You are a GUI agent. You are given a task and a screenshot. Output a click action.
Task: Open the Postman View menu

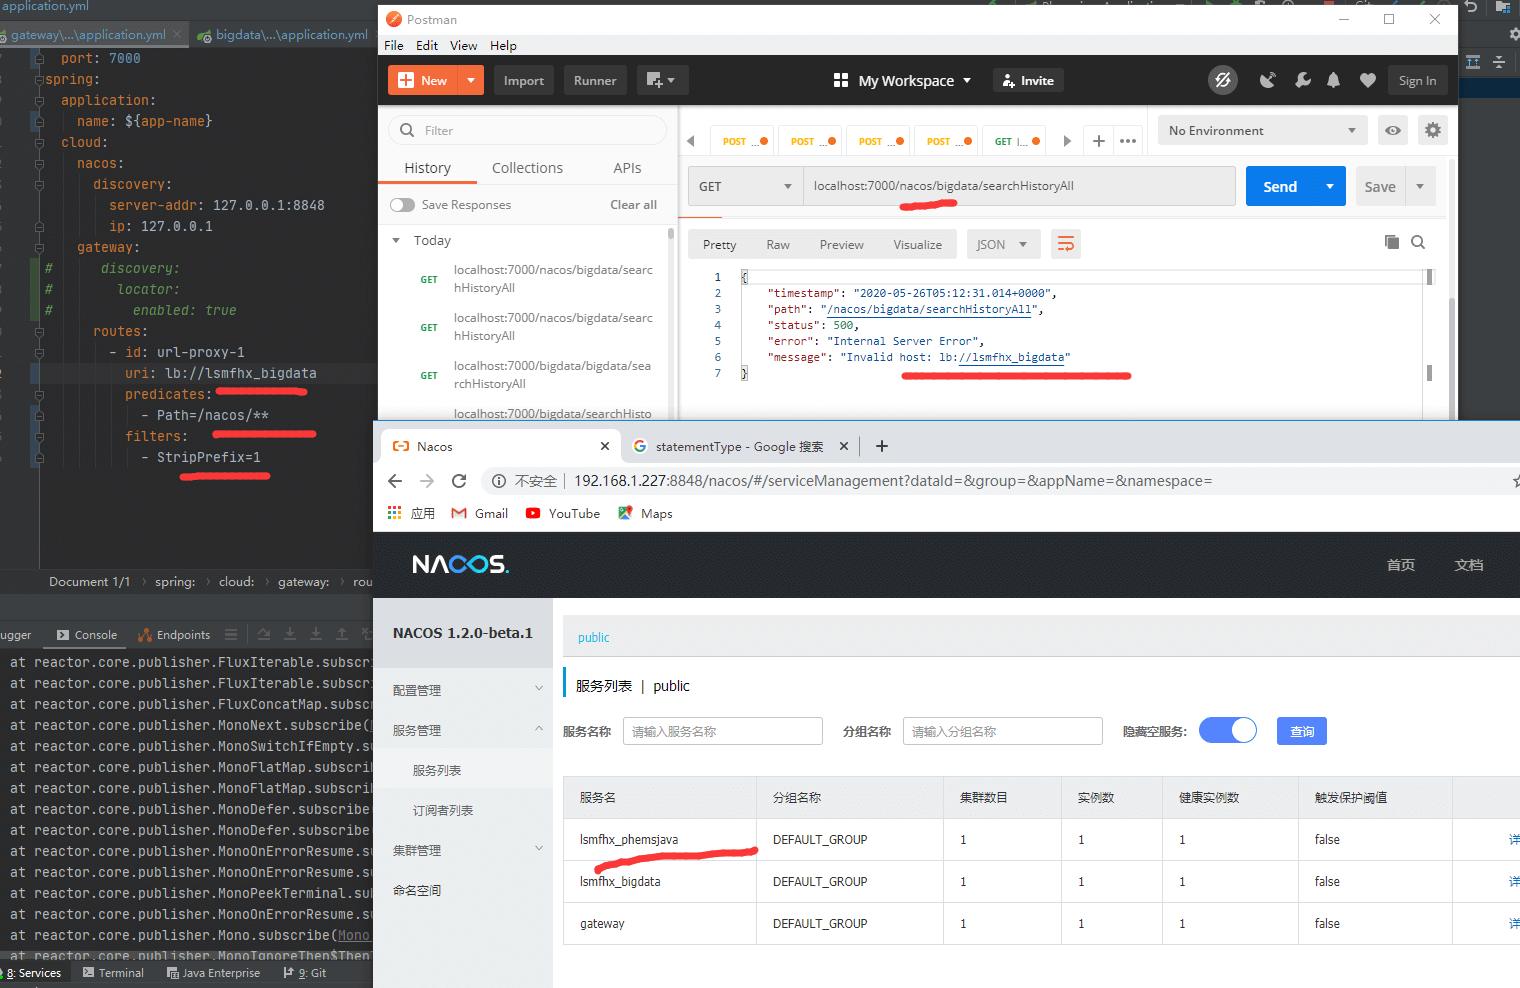pyautogui.click(x=463, y=46)
